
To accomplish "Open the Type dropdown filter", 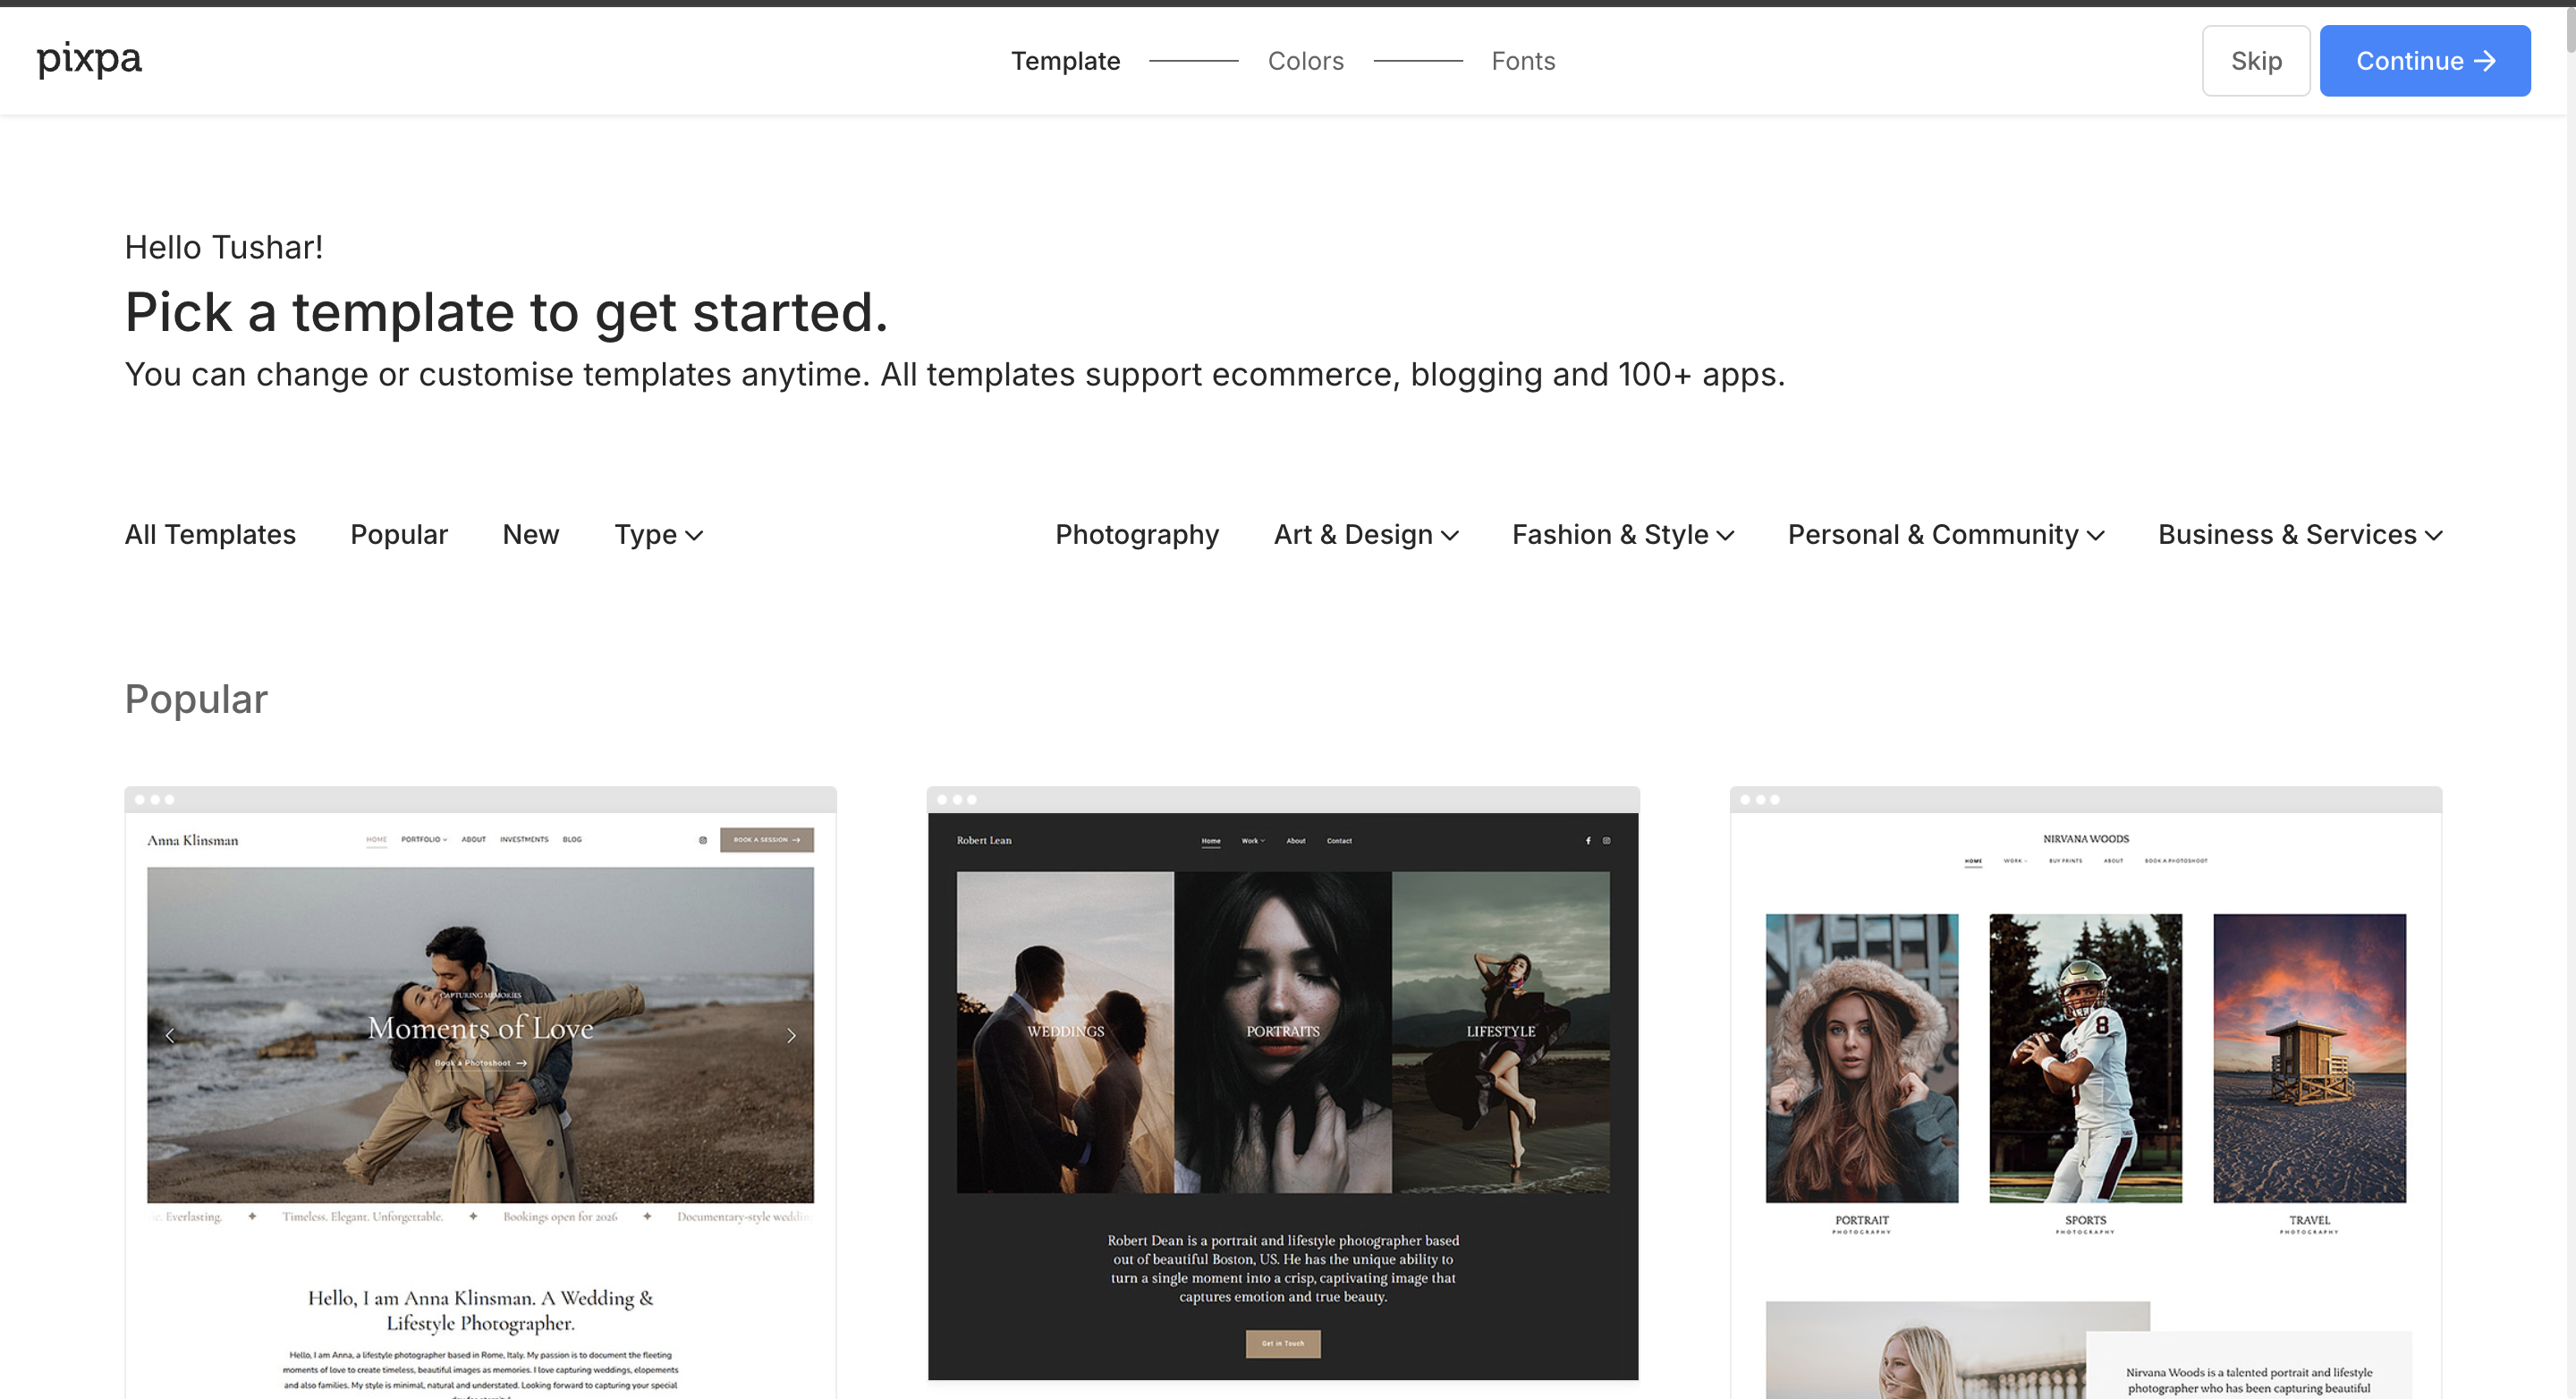I will click(658, 535).
